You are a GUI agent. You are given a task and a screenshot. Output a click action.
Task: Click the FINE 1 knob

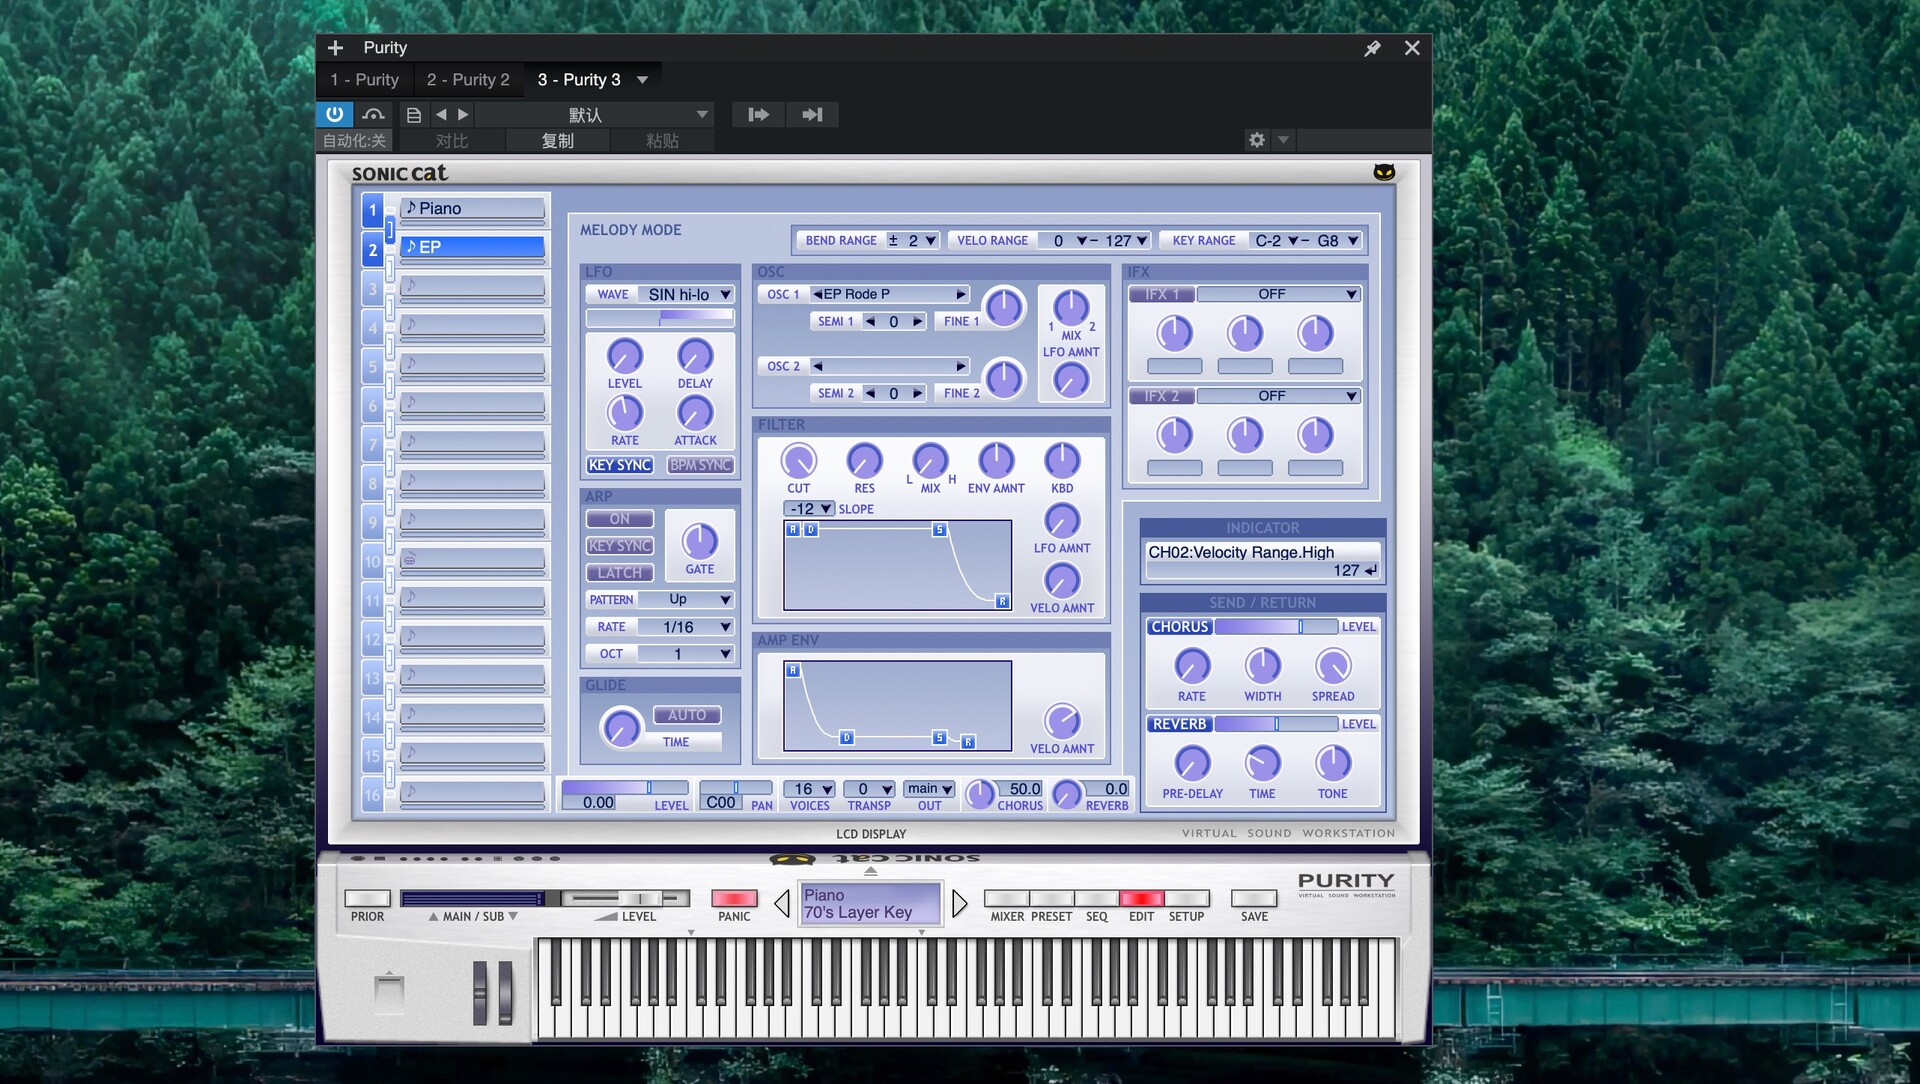[x=1004, y=307]
